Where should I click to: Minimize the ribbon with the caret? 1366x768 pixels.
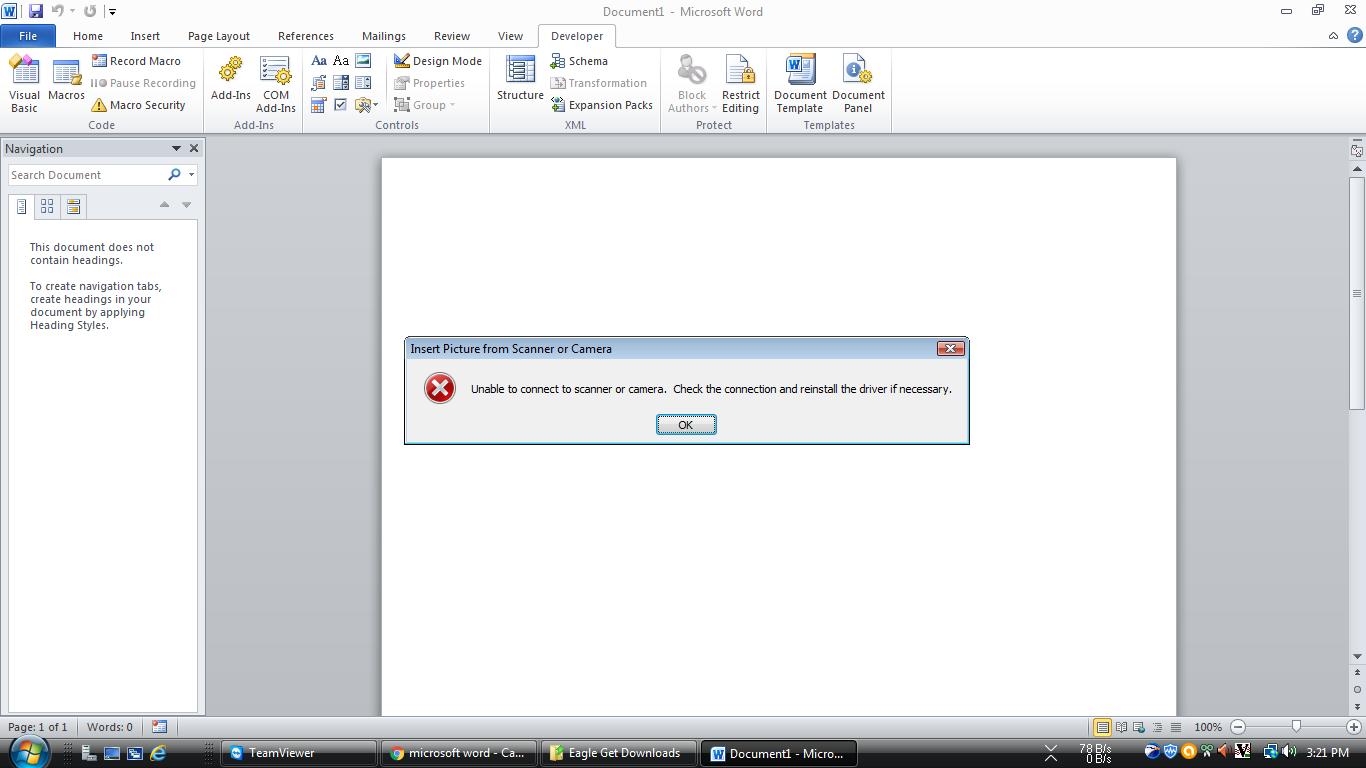1333,36
